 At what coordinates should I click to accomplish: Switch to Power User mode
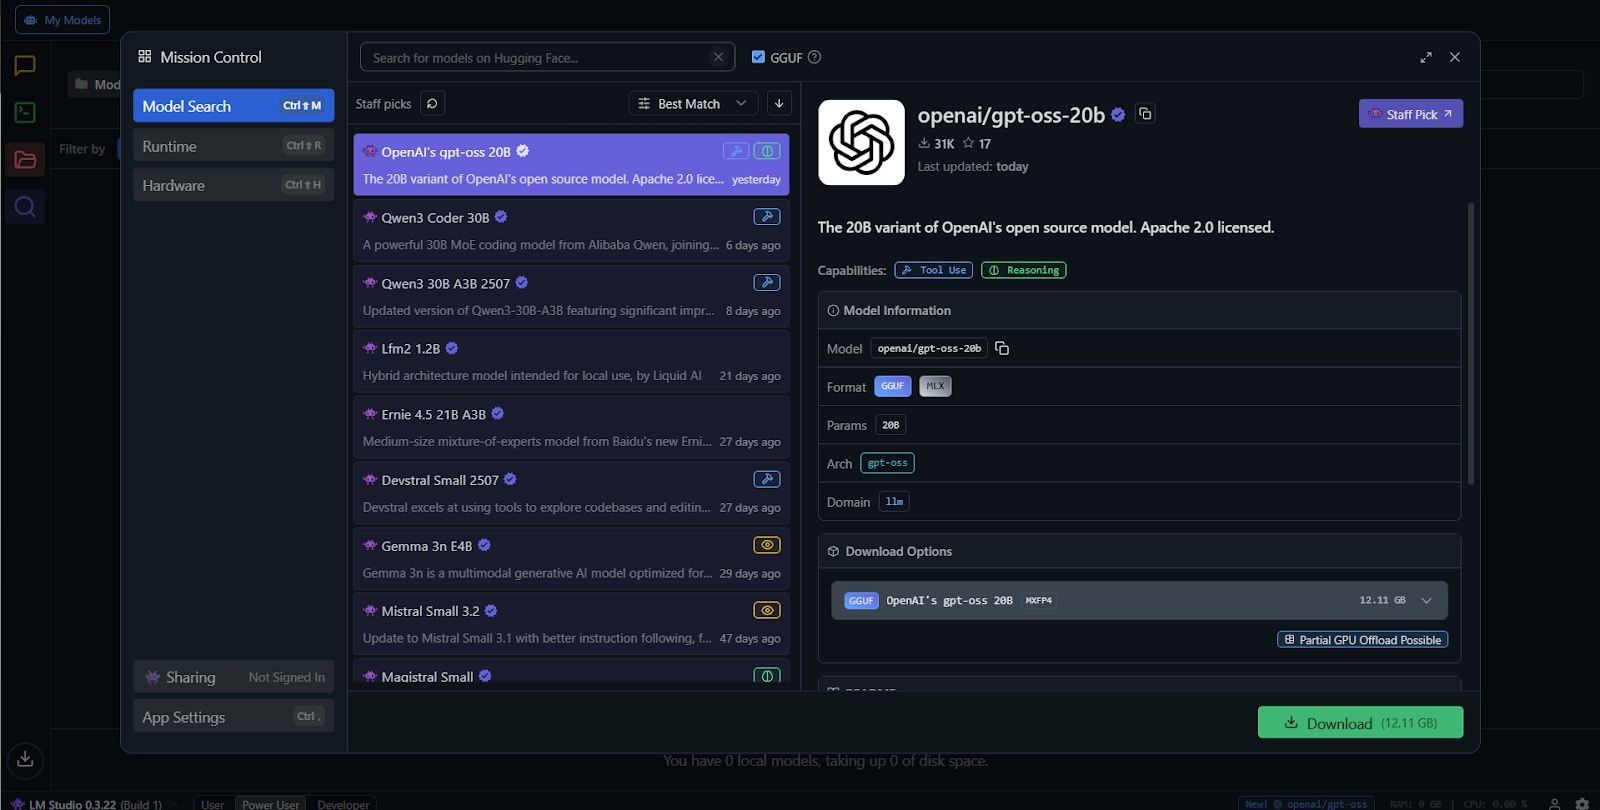pos(271,804)
